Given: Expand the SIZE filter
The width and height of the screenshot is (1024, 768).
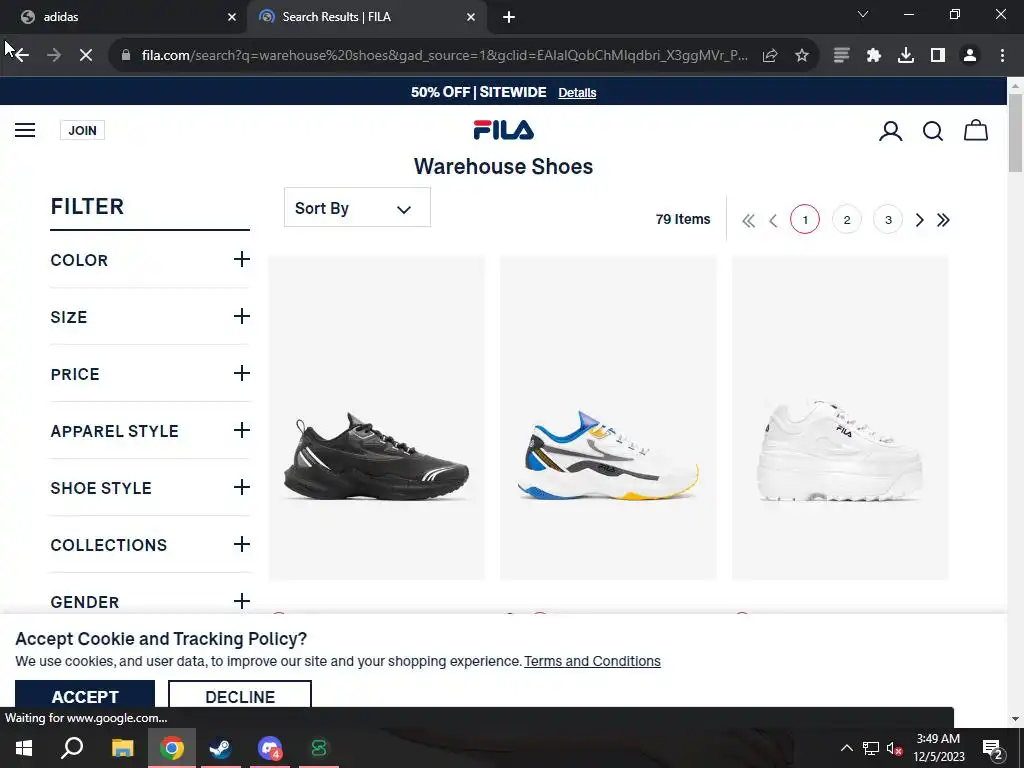Looking at the screenshot, I should tap(150, 317).
